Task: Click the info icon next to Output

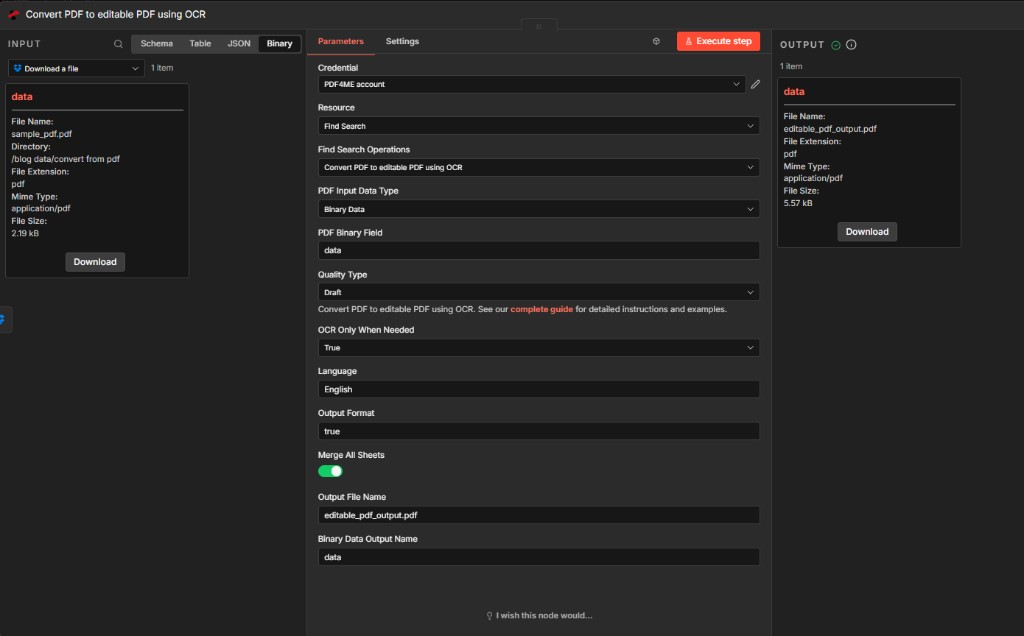Action: 851,45
